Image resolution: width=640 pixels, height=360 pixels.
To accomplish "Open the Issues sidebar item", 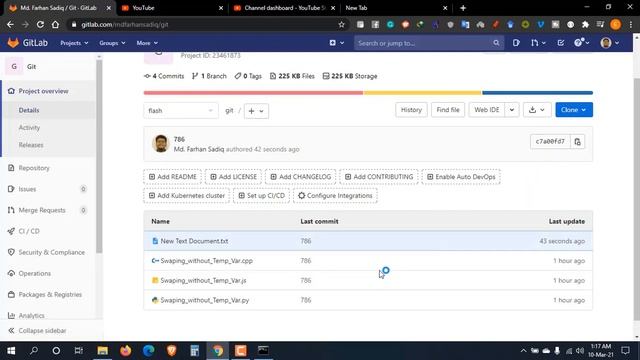I will coord(27,189).
